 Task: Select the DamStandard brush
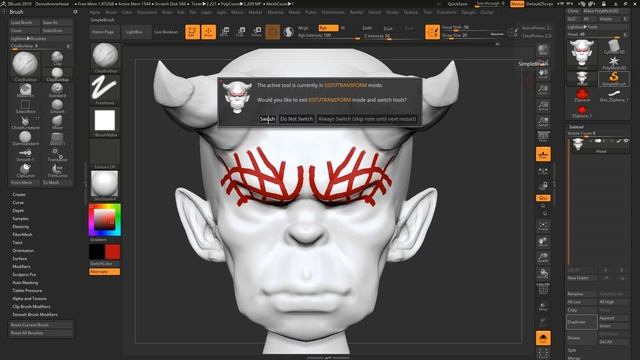pos(25,138)
